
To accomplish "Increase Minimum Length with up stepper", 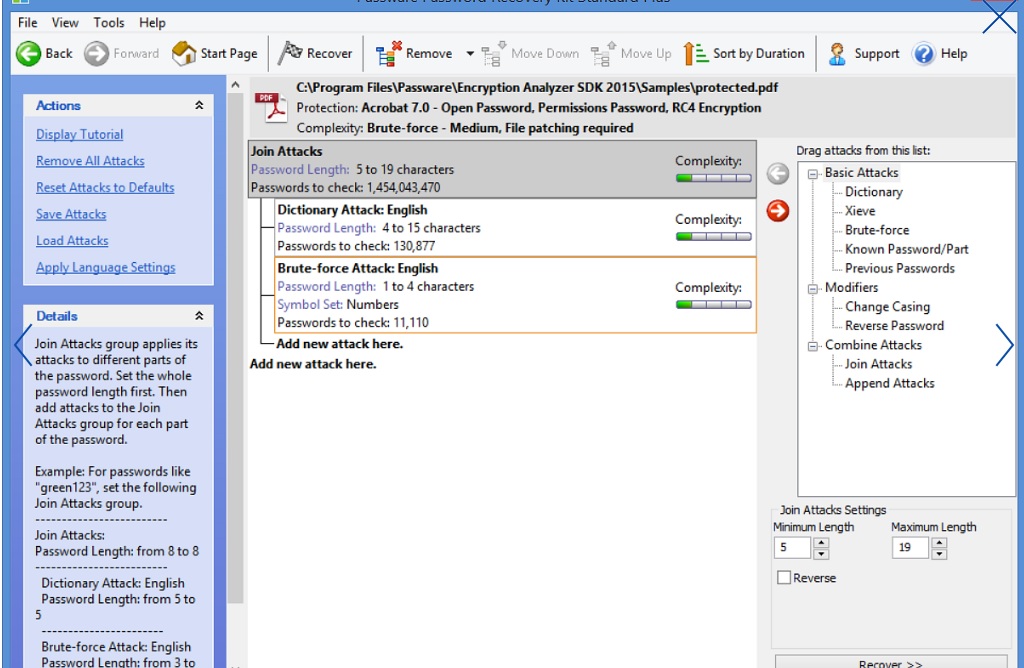I will [821, 543].
